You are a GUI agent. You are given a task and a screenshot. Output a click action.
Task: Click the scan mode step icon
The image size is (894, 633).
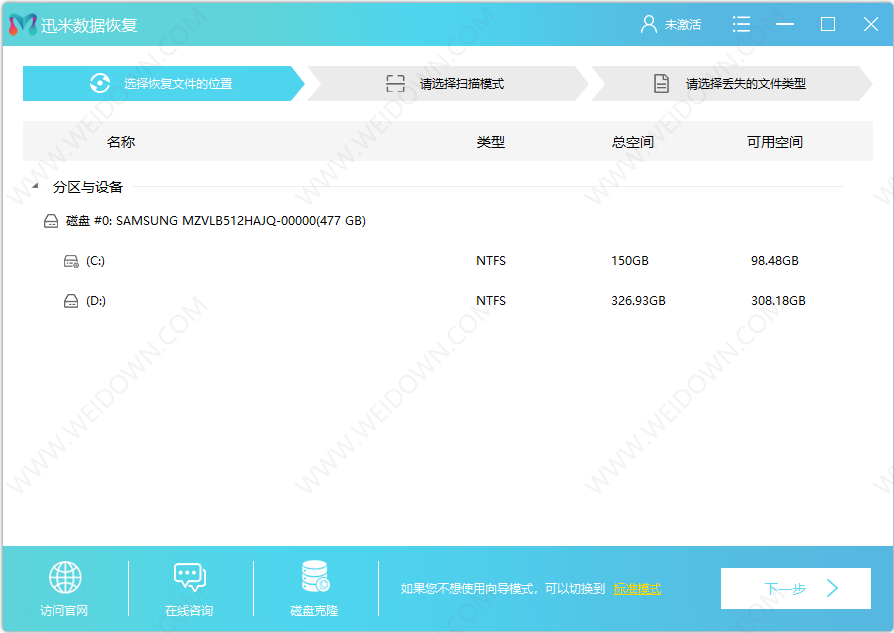pyautogui.click(x=395, y=83)
